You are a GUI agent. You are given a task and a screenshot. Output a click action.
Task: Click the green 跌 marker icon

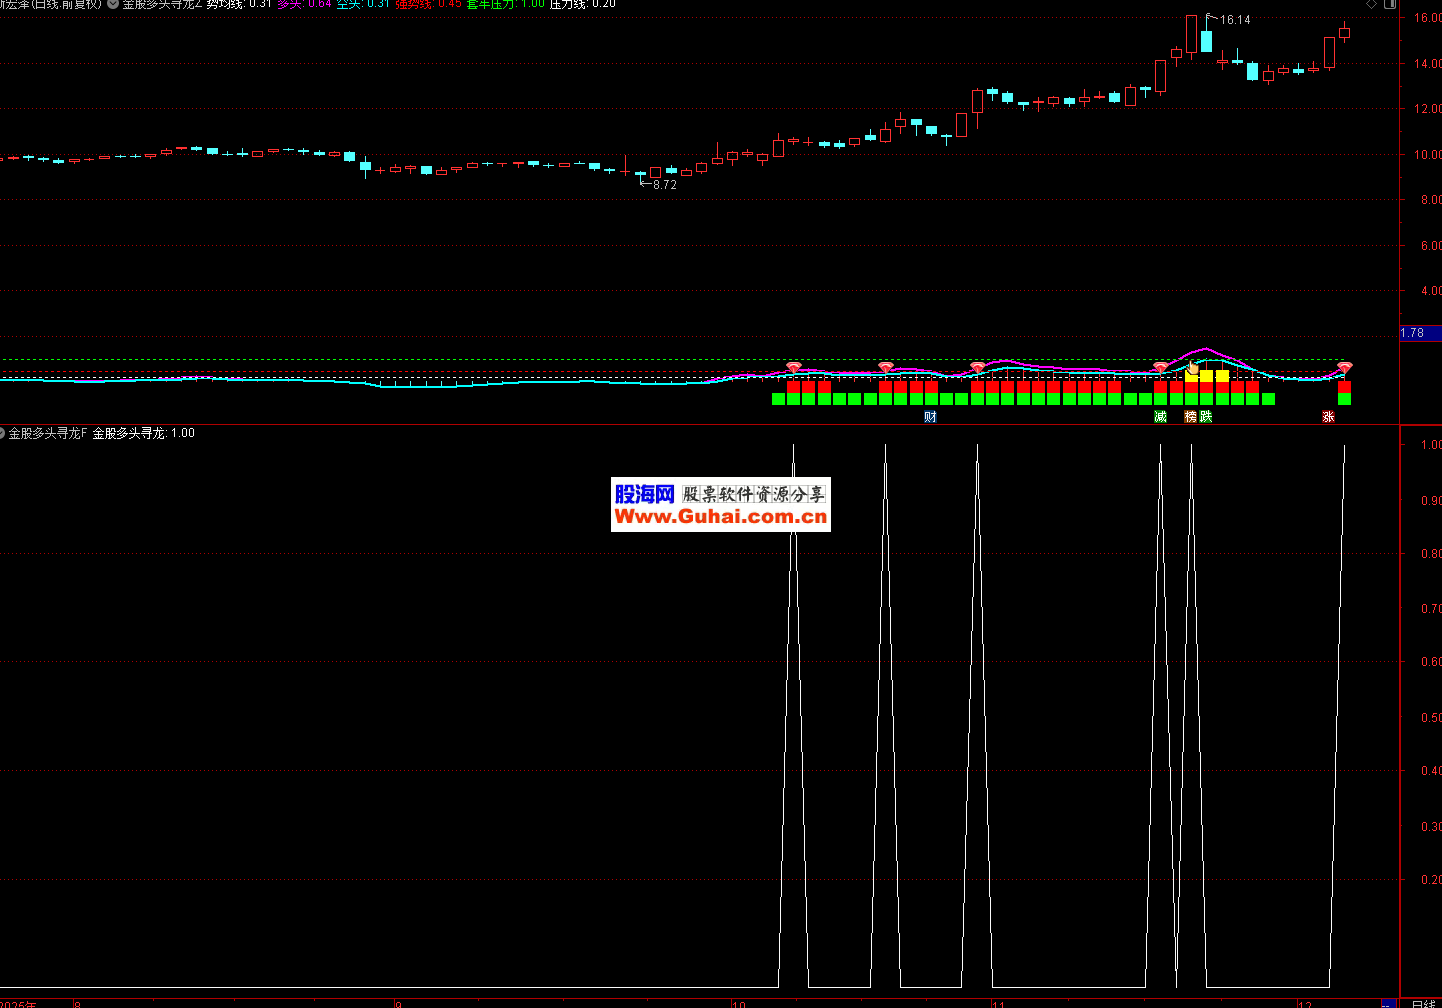(x=1206, y=417)
